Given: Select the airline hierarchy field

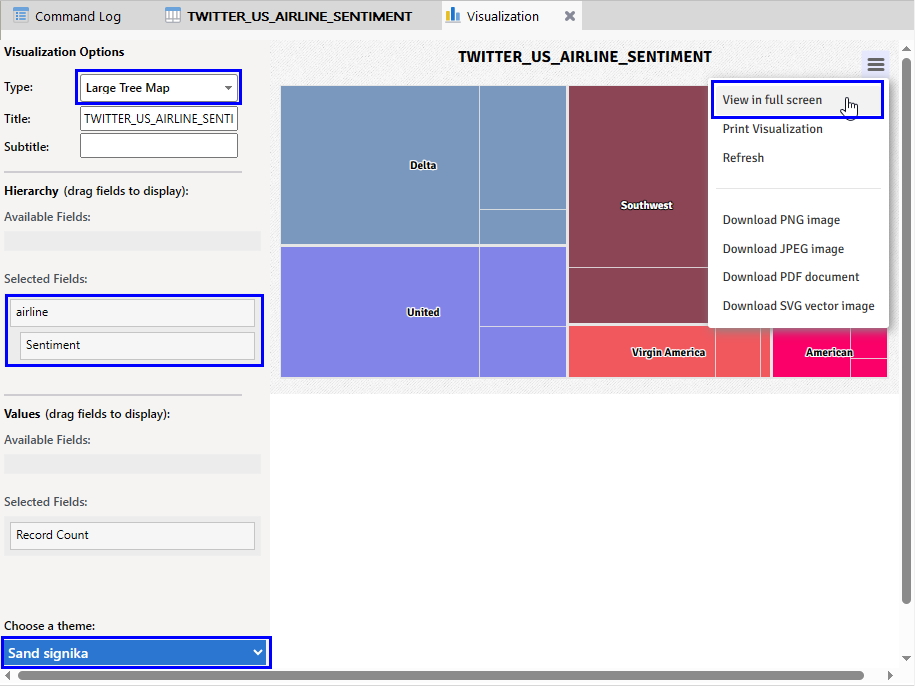Looking at the screenshot, I should (x=132, y=312).
